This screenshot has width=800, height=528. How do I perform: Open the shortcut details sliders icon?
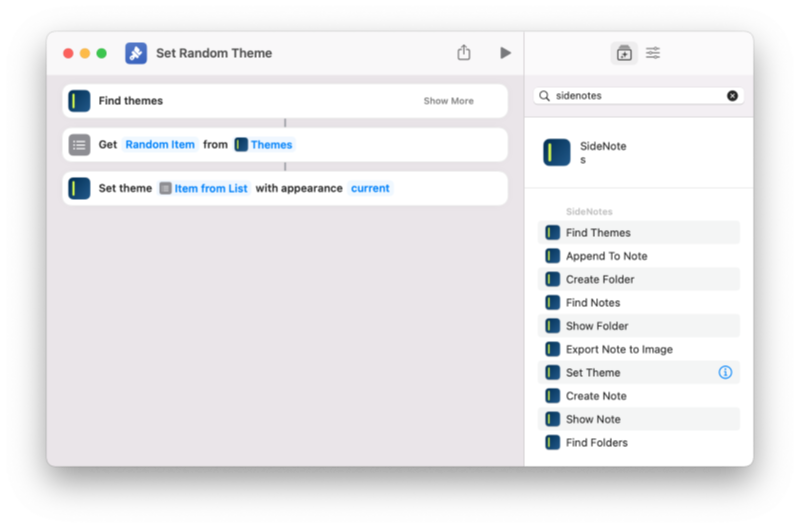click(x=653, y=53)
